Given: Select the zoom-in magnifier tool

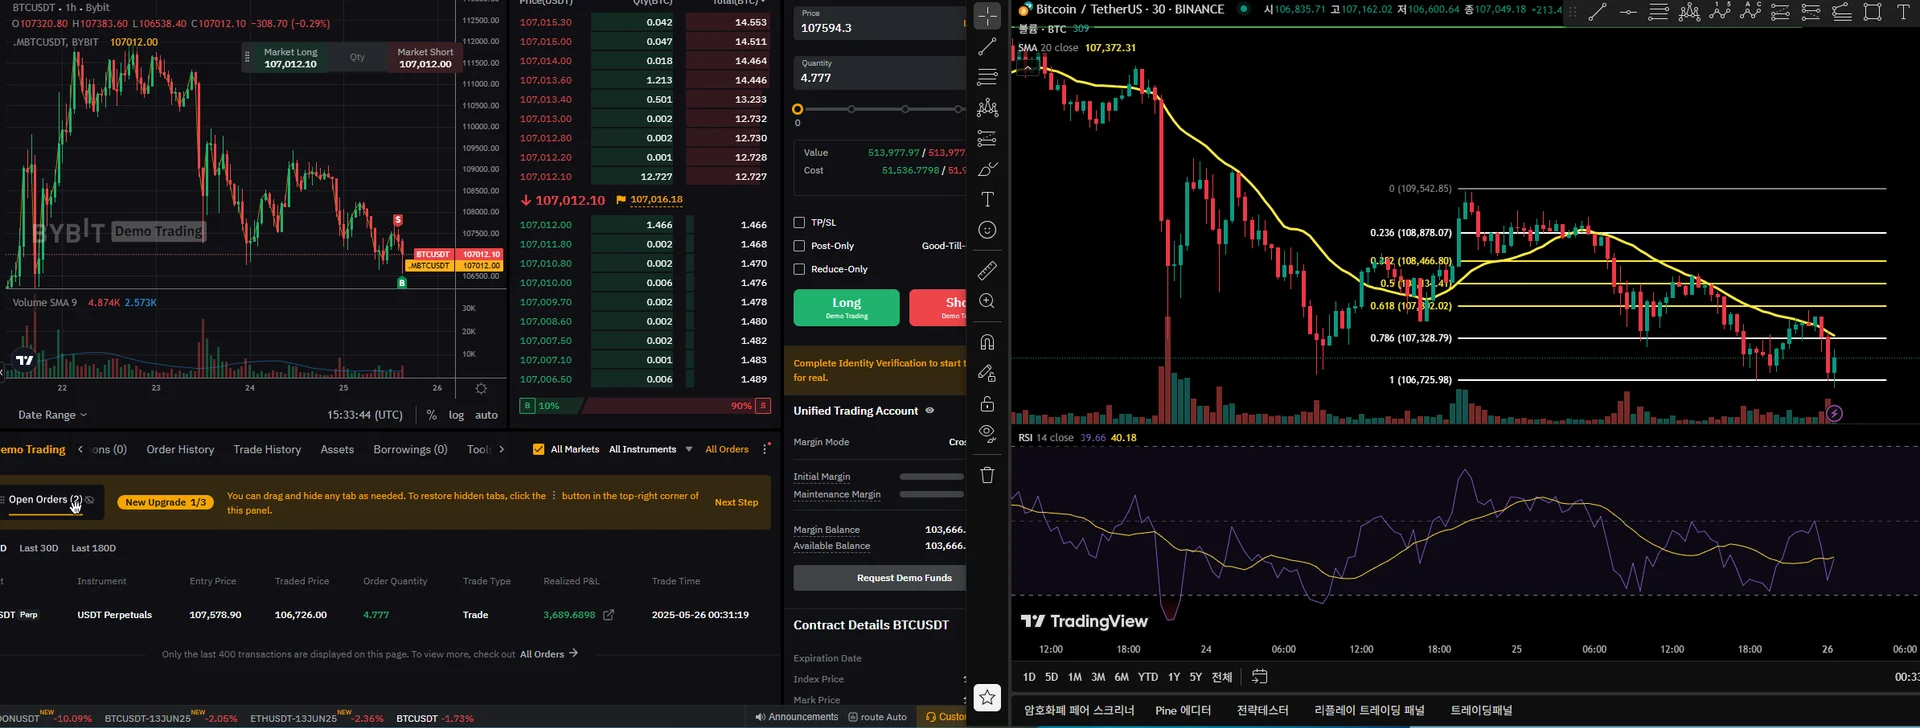Looking at the screenshot, I should tap(987, 301).
